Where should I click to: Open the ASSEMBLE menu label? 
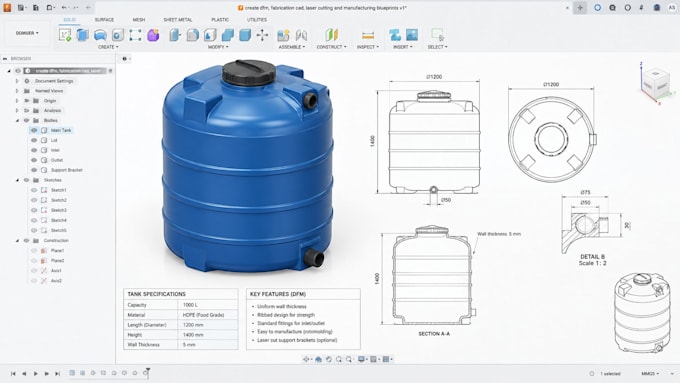coord(292,47)
